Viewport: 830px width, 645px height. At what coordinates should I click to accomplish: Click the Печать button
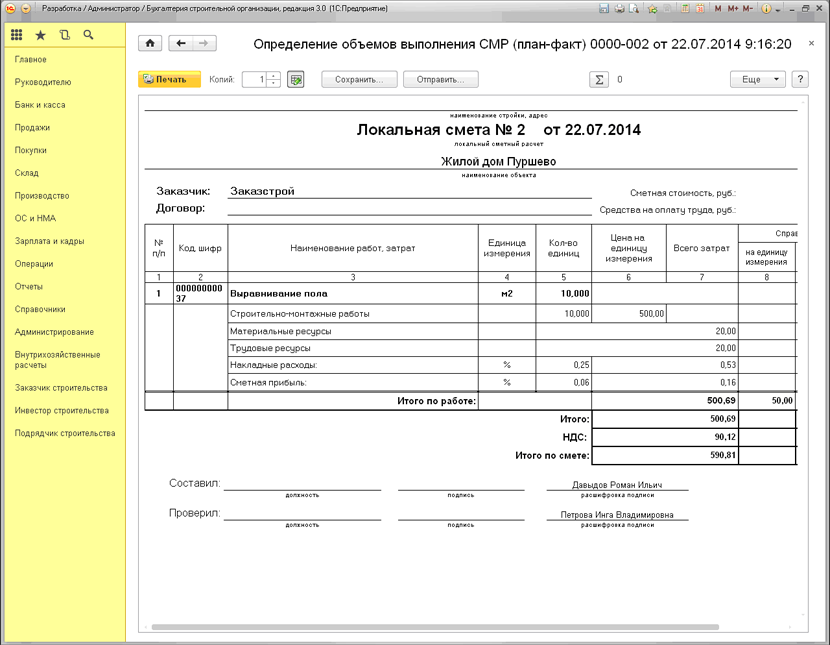pyautogui.click(x=169, y=79)
